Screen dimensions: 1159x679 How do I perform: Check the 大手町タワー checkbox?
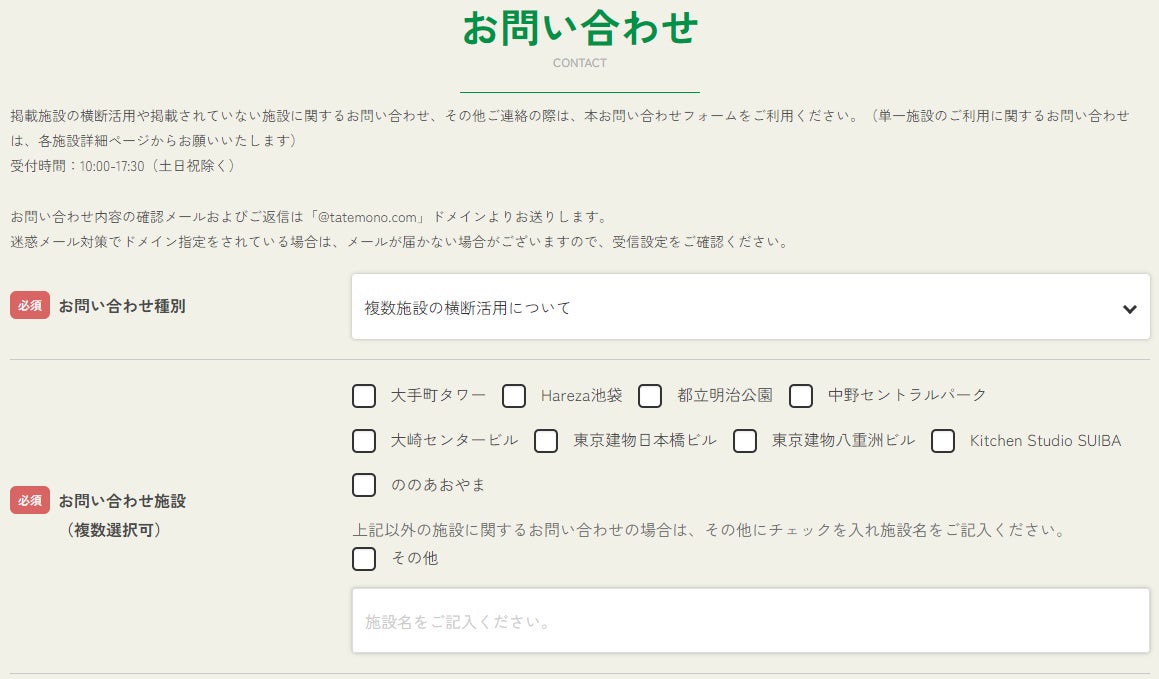pyautogui.click(x=364, y=396)
